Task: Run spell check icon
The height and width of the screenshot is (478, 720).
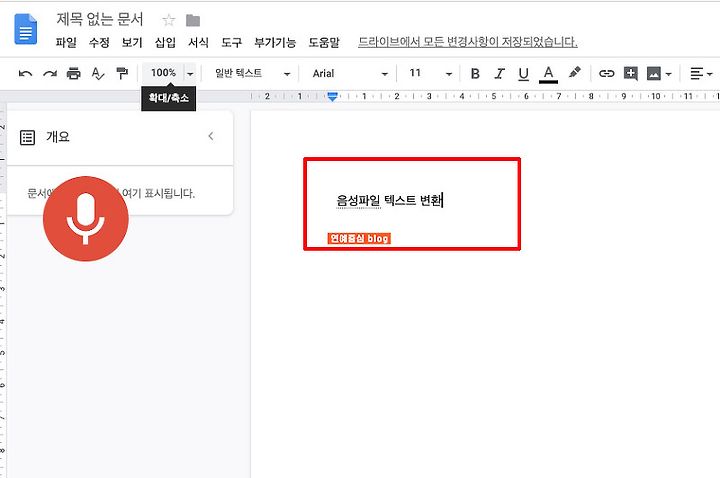Action: pyautogui.click(x=98, y=73)
